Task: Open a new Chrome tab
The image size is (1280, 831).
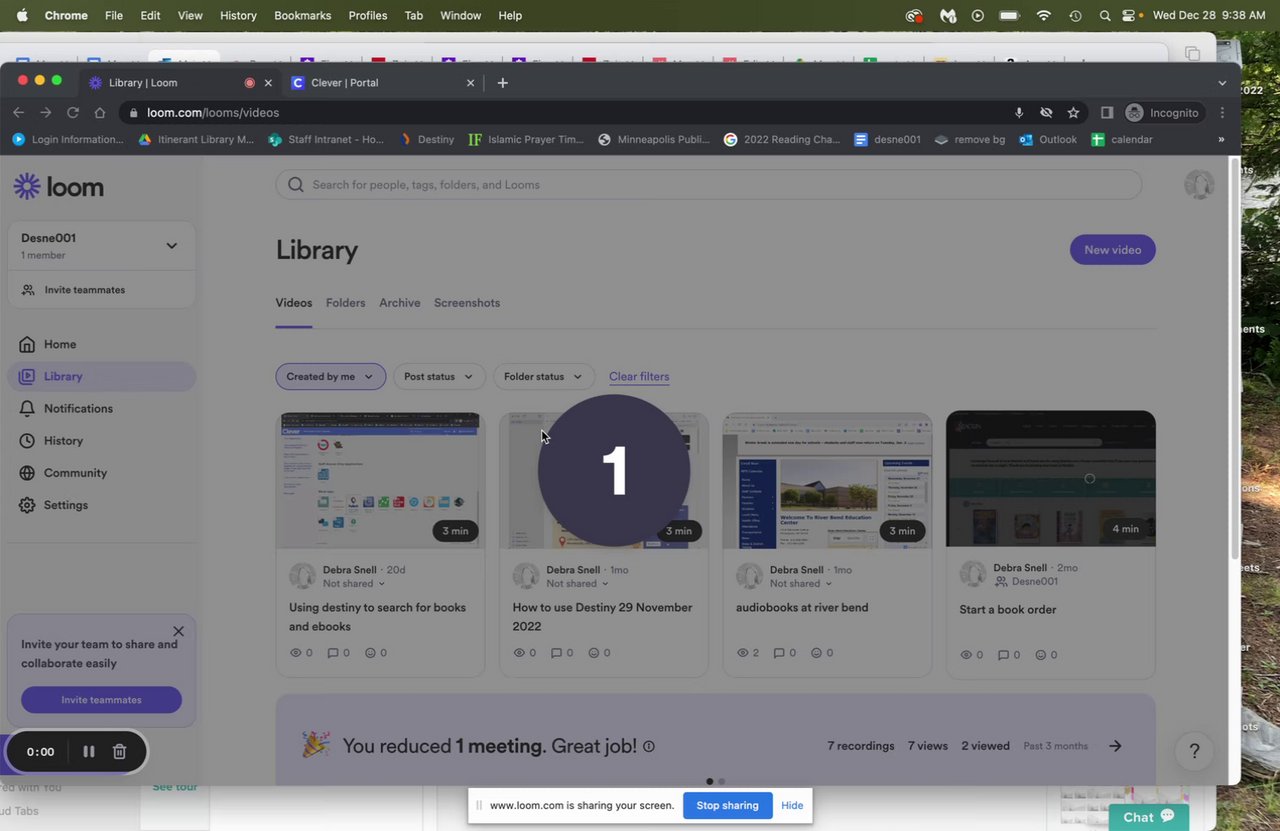Action: [x=502, y=83]
